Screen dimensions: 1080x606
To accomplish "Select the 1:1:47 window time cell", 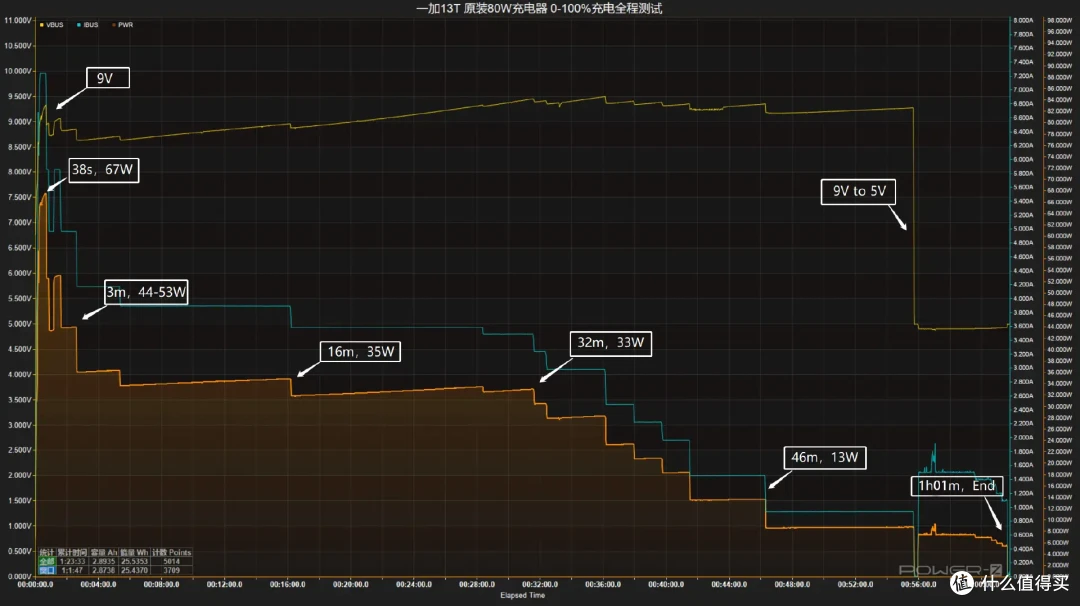I will pos(72,570).
